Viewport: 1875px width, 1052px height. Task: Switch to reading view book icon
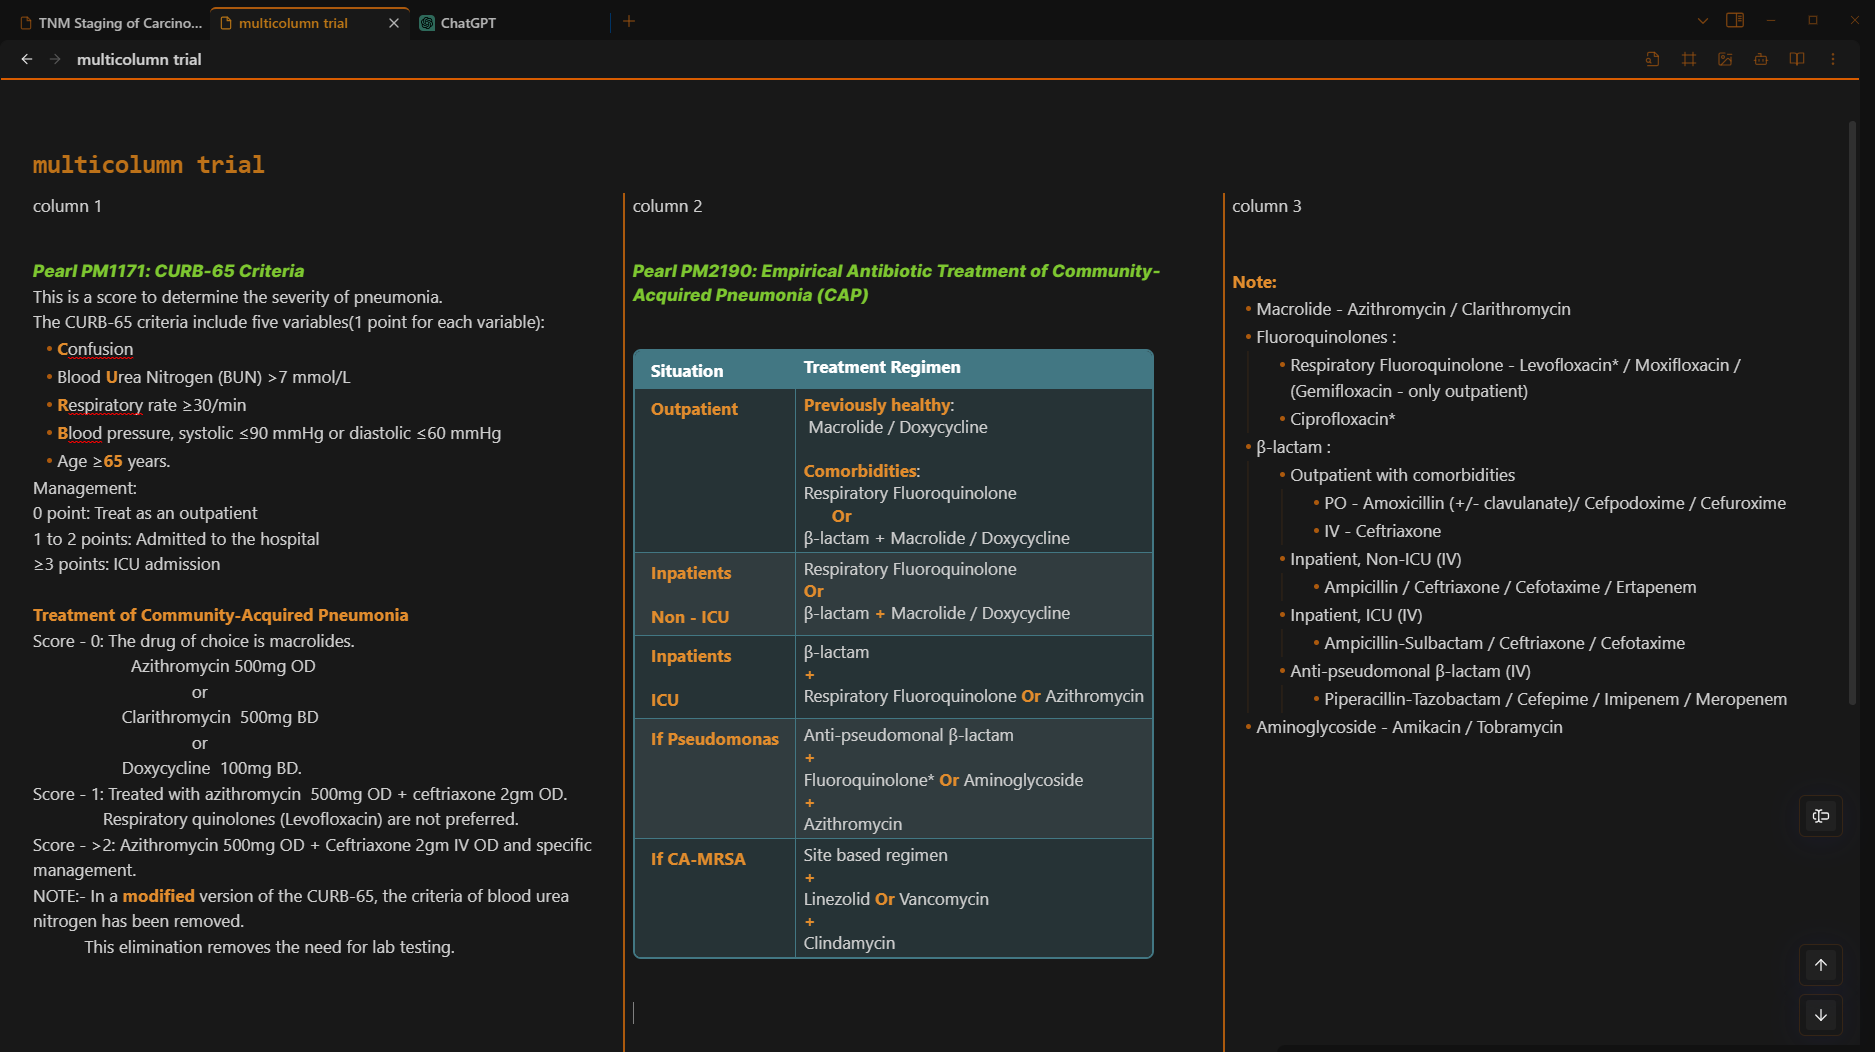tap(1797, 59)
